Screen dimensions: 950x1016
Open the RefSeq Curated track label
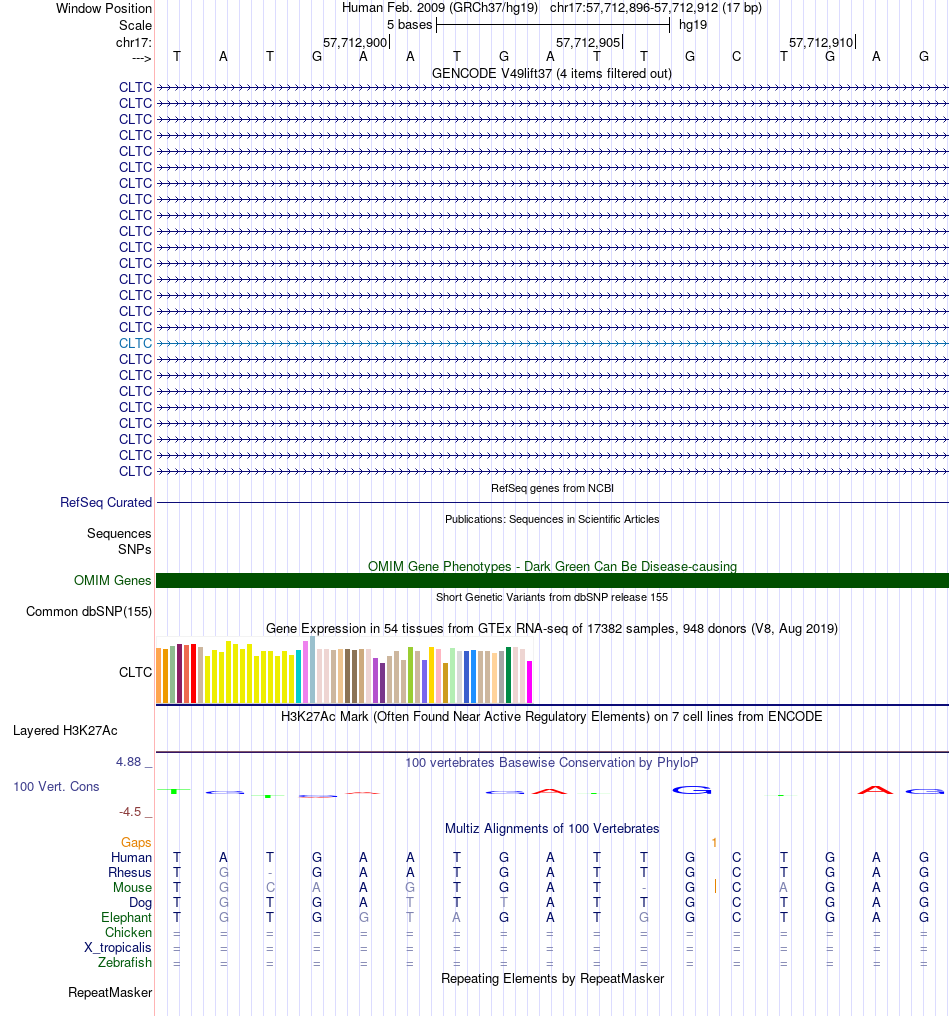(x=106, y=503)
